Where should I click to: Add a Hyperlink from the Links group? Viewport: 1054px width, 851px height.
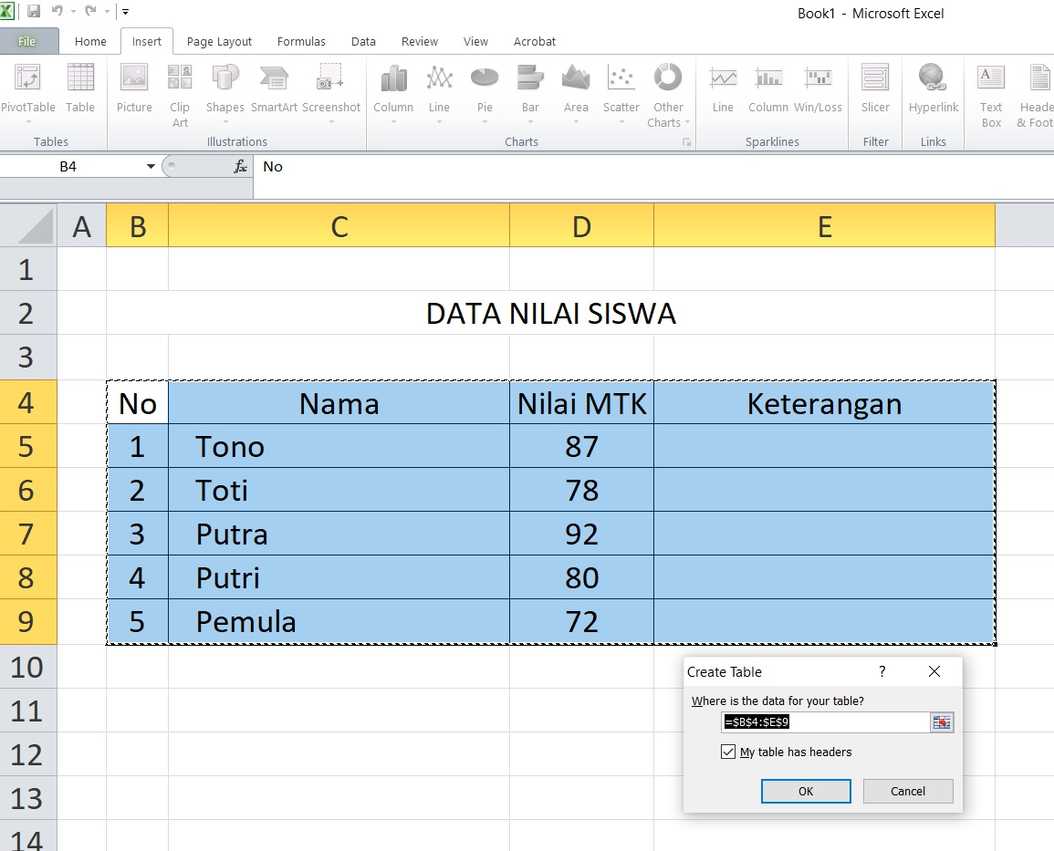933,88
